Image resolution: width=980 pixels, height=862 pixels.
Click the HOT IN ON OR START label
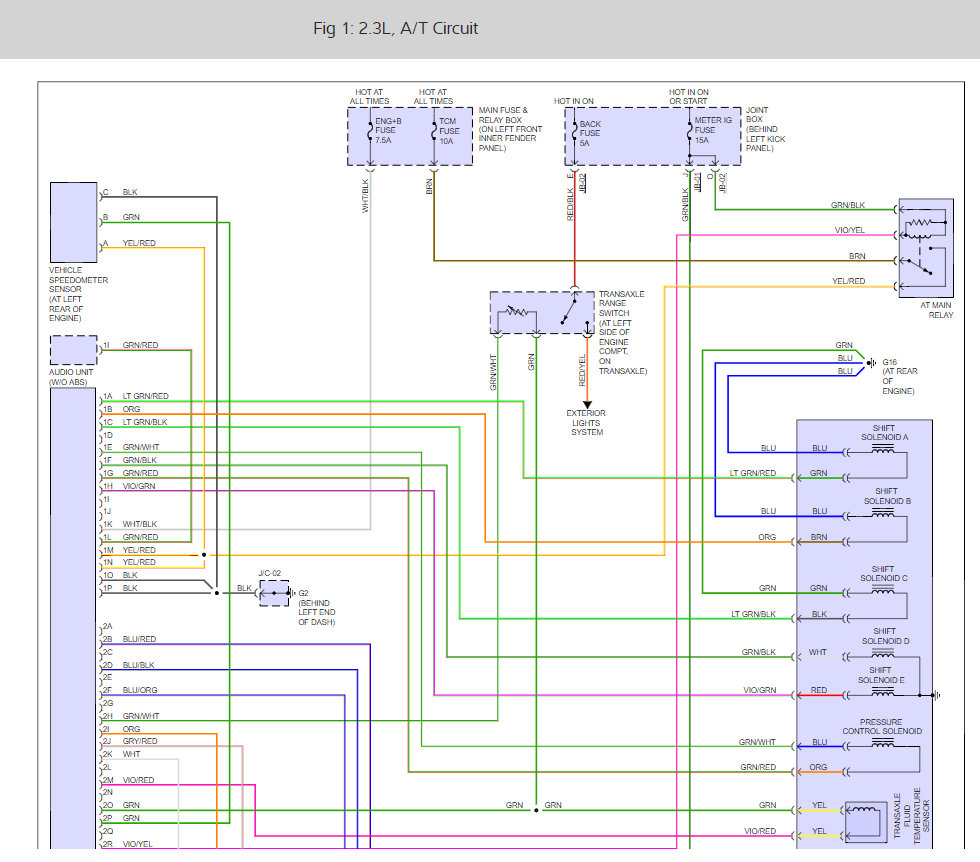(x=688, y=96)
